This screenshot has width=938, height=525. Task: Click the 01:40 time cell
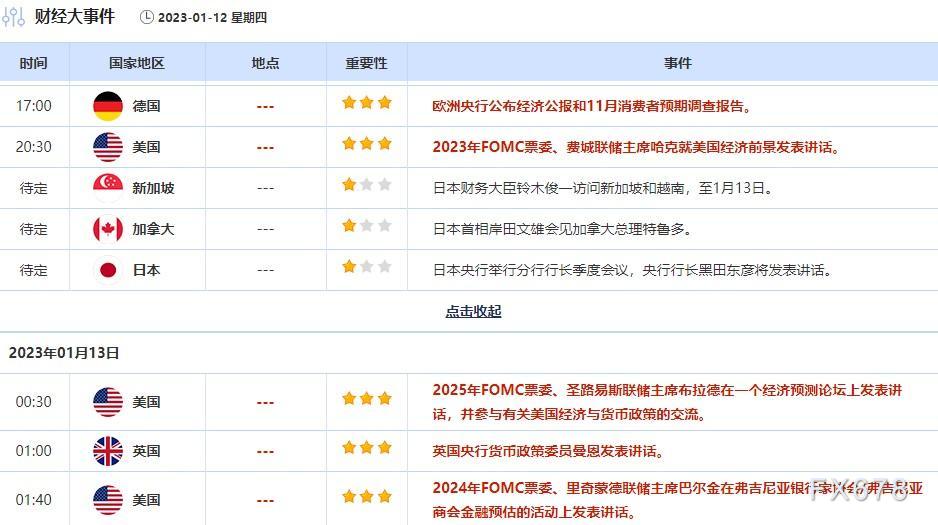coord(34,500)
